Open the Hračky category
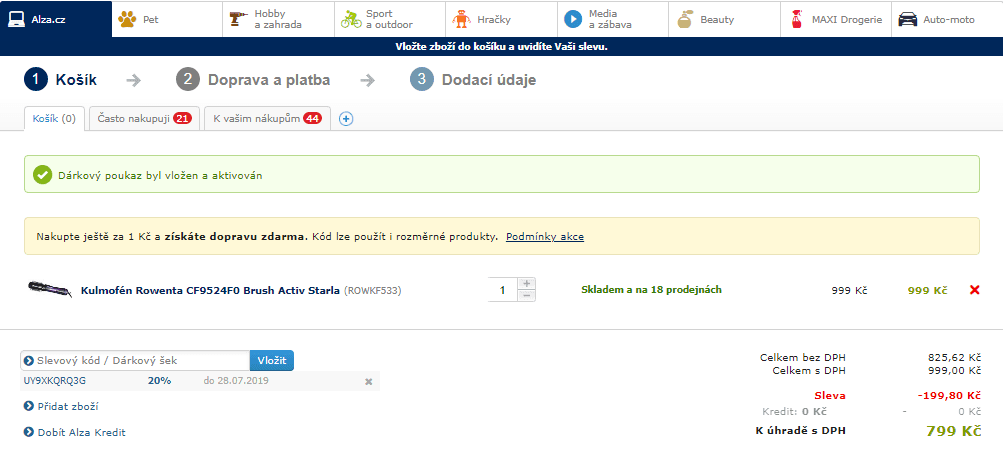This screenshot has width=1003, height=463. pyautogui.click(x=502, y=19)
